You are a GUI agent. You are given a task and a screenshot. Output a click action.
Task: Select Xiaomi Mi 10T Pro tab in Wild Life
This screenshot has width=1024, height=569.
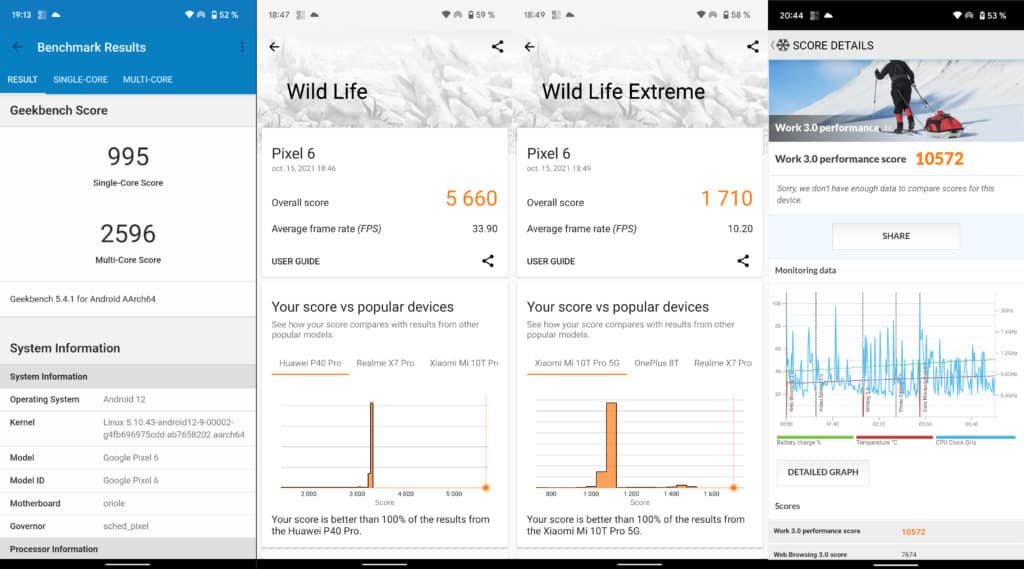pyautogui.click(x=464, y=363)
